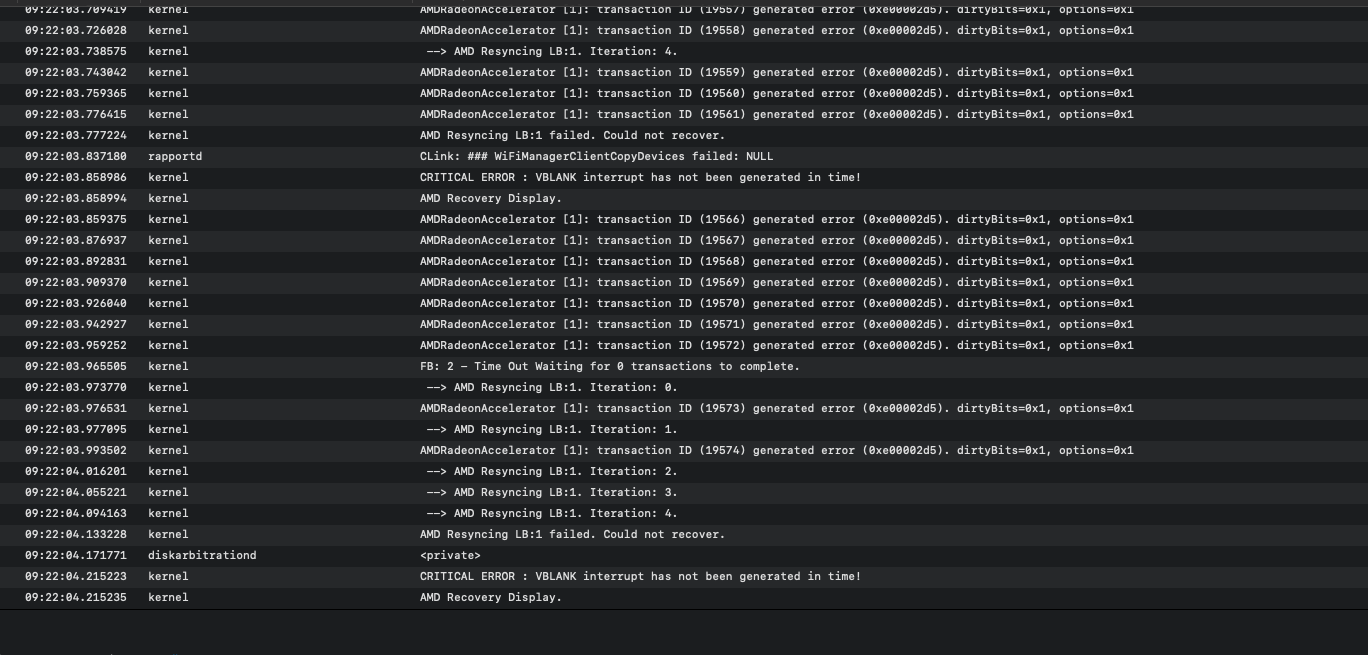This screenshot has width=1368, height=655.
Task: Select the AMD Resyncing Iteration: 3 entry
Action: click(551, 492)
